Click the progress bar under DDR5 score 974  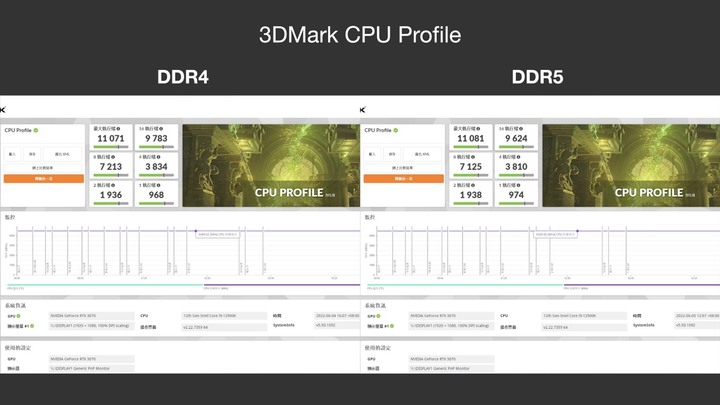[x=516, y=203]
